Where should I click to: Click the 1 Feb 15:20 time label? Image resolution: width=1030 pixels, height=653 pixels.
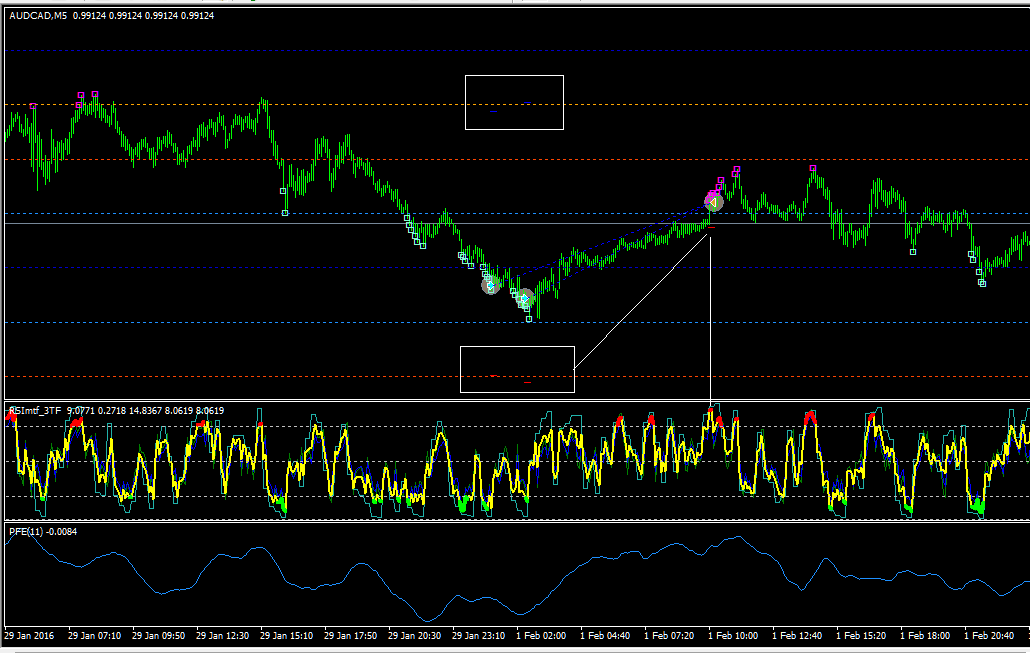pyautogui.click(x=861, y=636)
